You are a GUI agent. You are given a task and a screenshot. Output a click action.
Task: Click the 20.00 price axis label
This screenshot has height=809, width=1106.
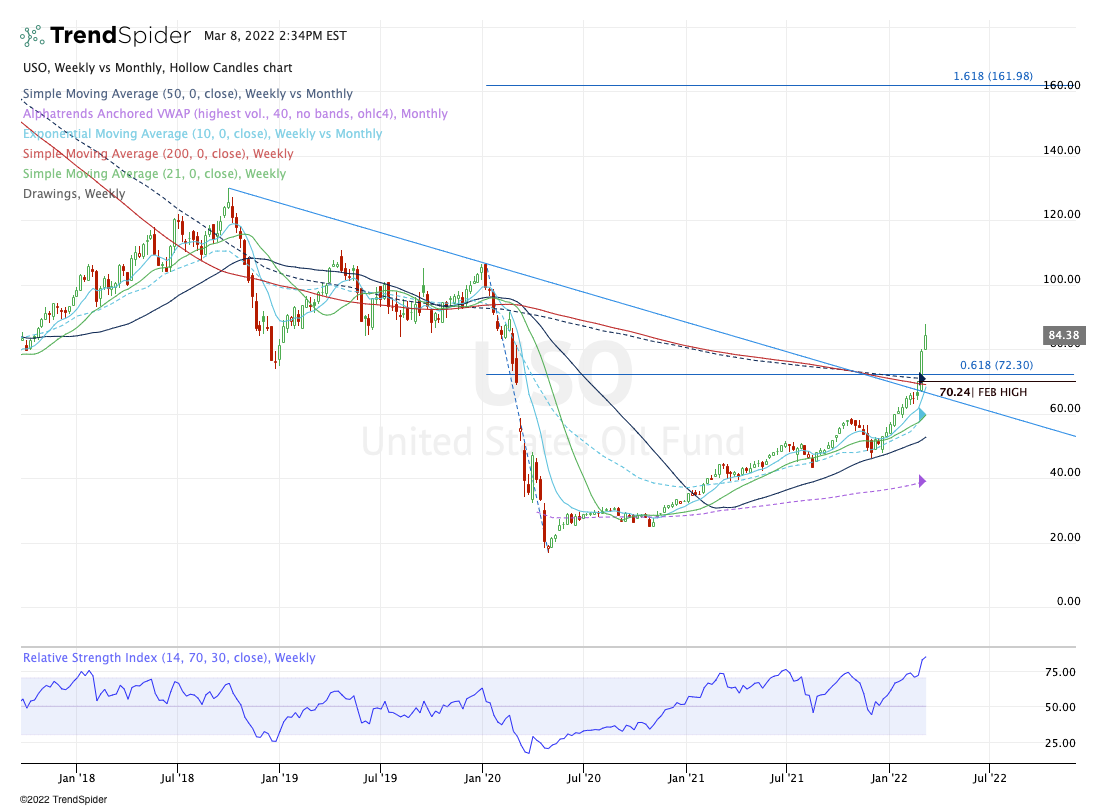click(x=1064, y=537)
